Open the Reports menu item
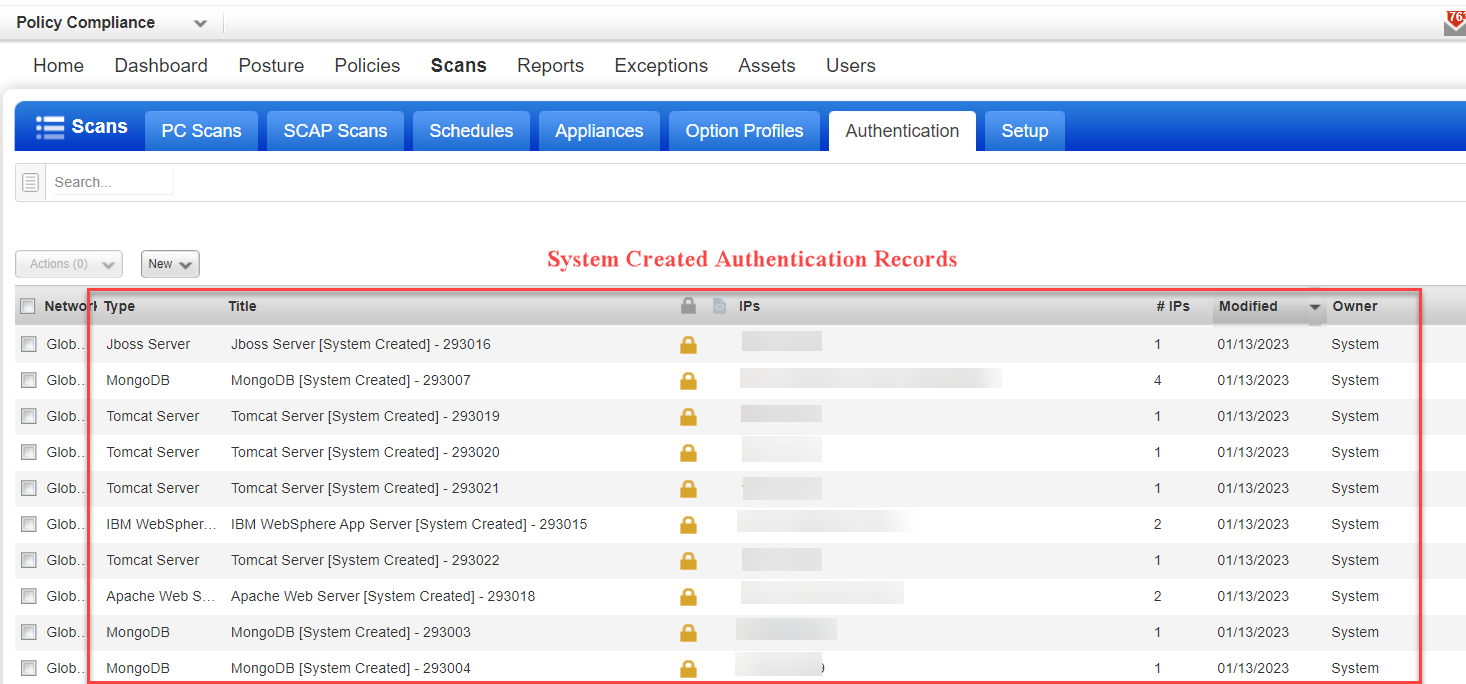Screen dimensions: 1466x684 point(550,65)
